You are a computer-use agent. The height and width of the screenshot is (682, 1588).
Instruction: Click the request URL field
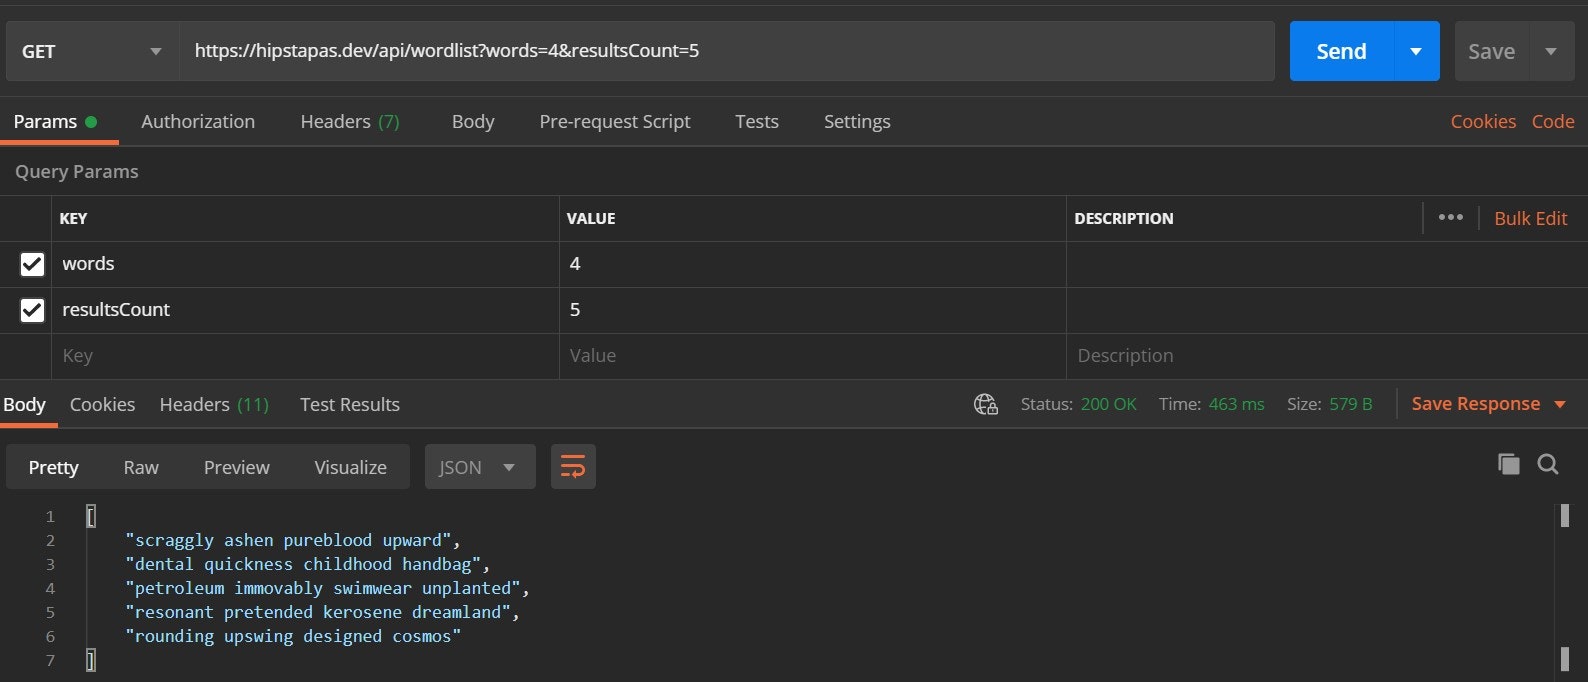pos(727,51)
